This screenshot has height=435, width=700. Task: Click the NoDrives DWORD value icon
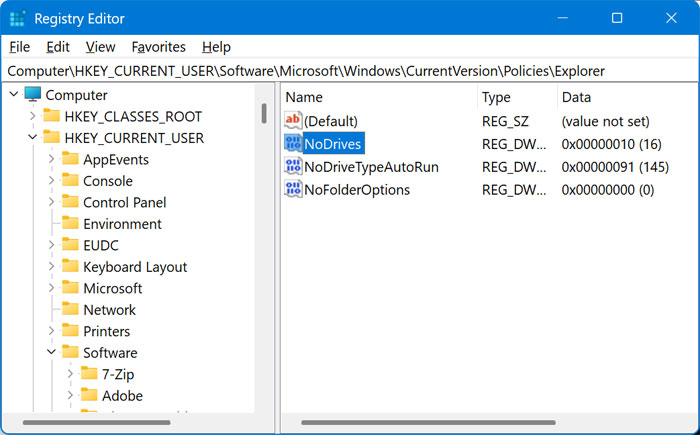click(x=293, y=143)
